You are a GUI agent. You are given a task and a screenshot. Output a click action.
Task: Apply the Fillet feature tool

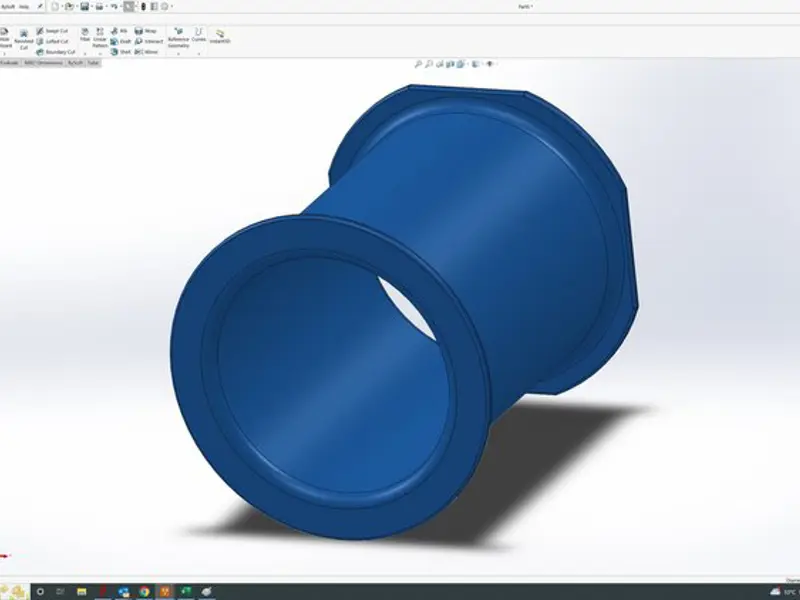(x=85, y=36)
